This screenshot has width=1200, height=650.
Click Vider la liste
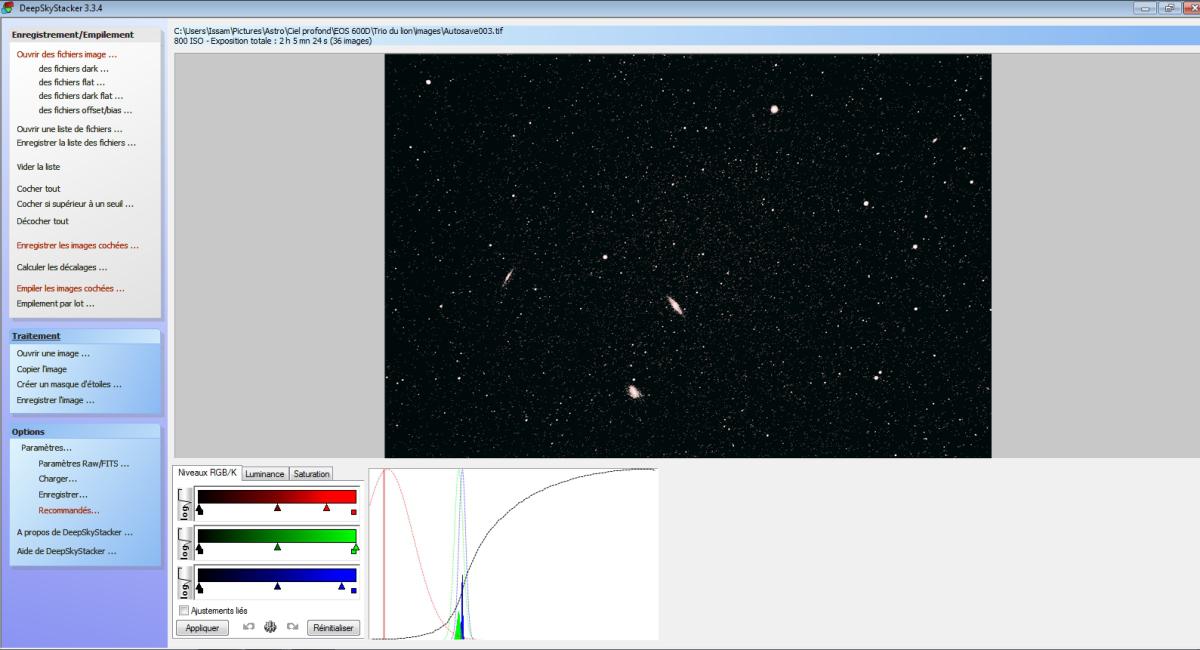(39, 167)
